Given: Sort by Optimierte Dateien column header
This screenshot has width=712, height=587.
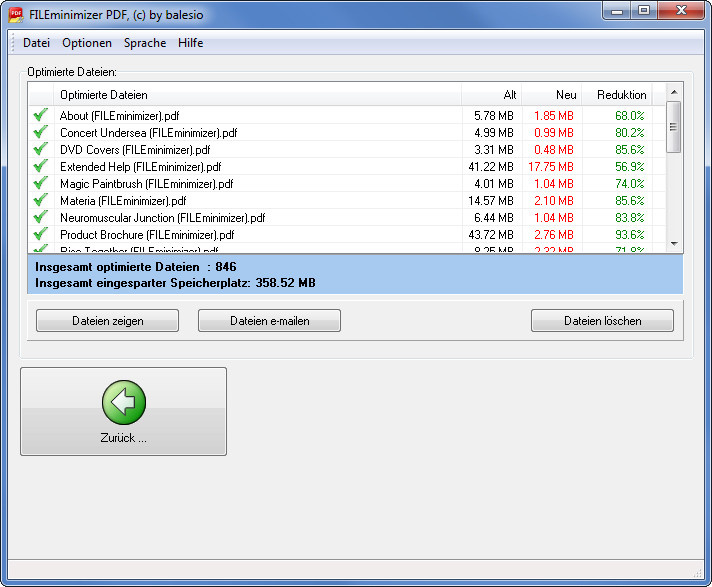Looking at the screenshot, I should 257,95.
